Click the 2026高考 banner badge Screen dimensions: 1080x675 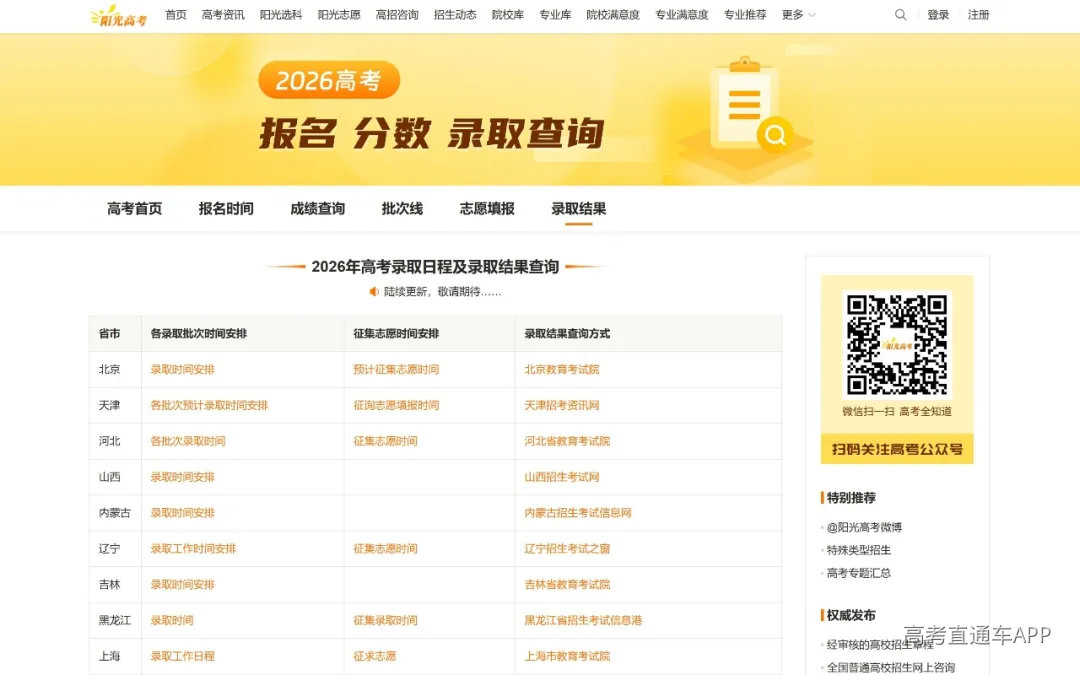(329, 80)
